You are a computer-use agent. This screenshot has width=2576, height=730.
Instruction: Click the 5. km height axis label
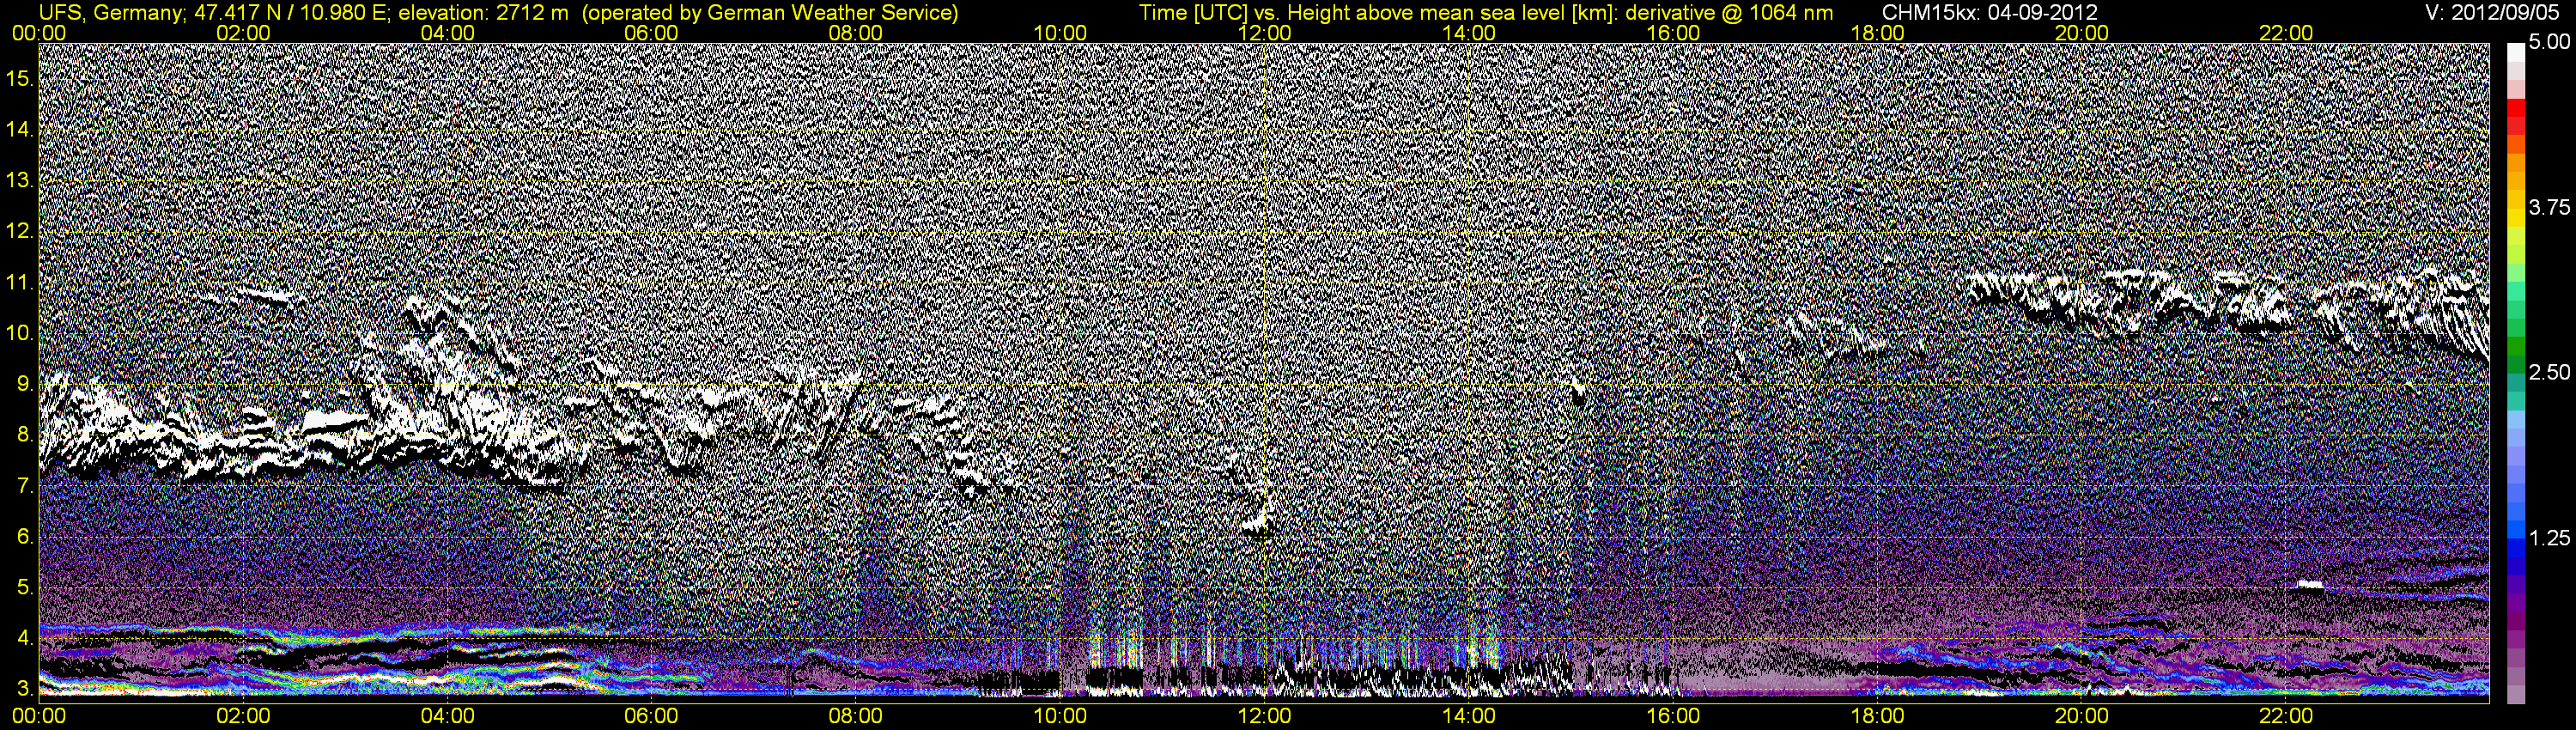coord(25,587)
